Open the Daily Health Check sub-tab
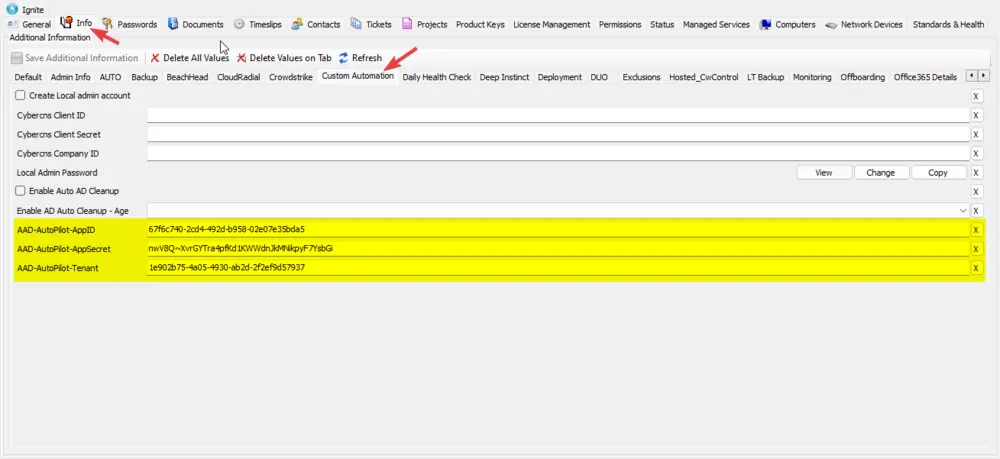 pyautogui.click(x=437, y=77)
